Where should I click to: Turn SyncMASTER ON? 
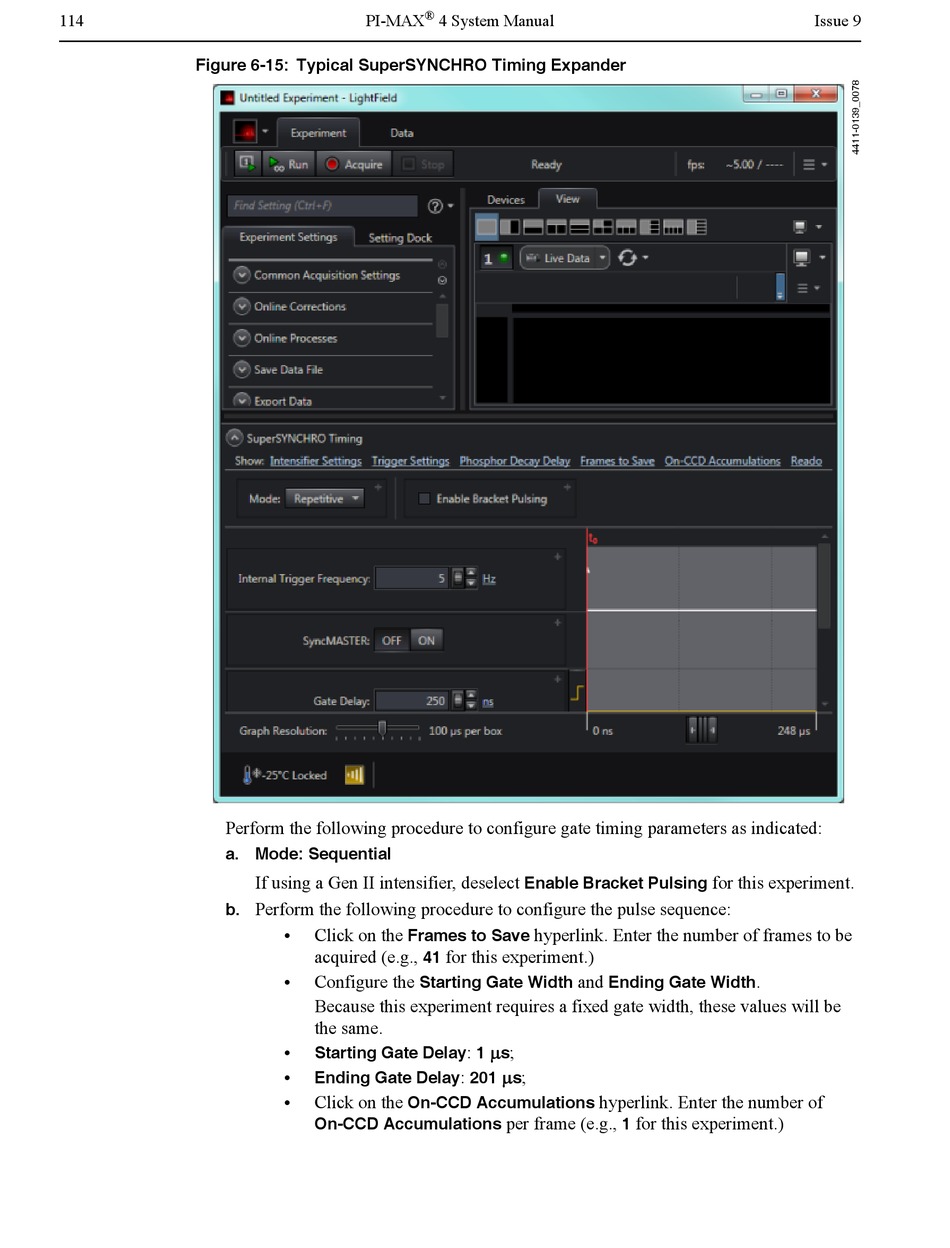point(426,640)
